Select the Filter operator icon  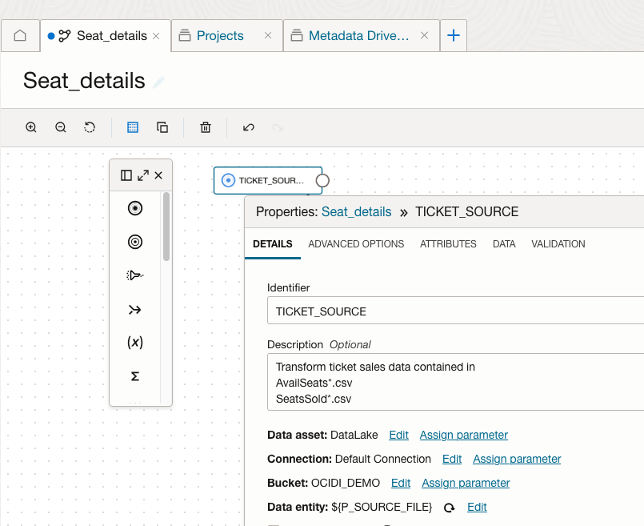135,275
